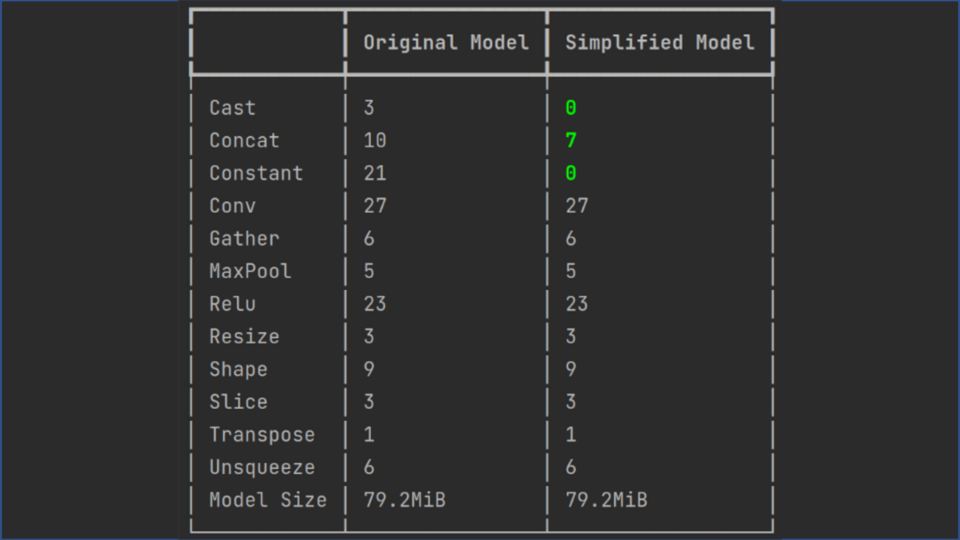This screenshot has height=540, width=960.
Task: Select the 'Resize' row label
Action: click(244, 337)
